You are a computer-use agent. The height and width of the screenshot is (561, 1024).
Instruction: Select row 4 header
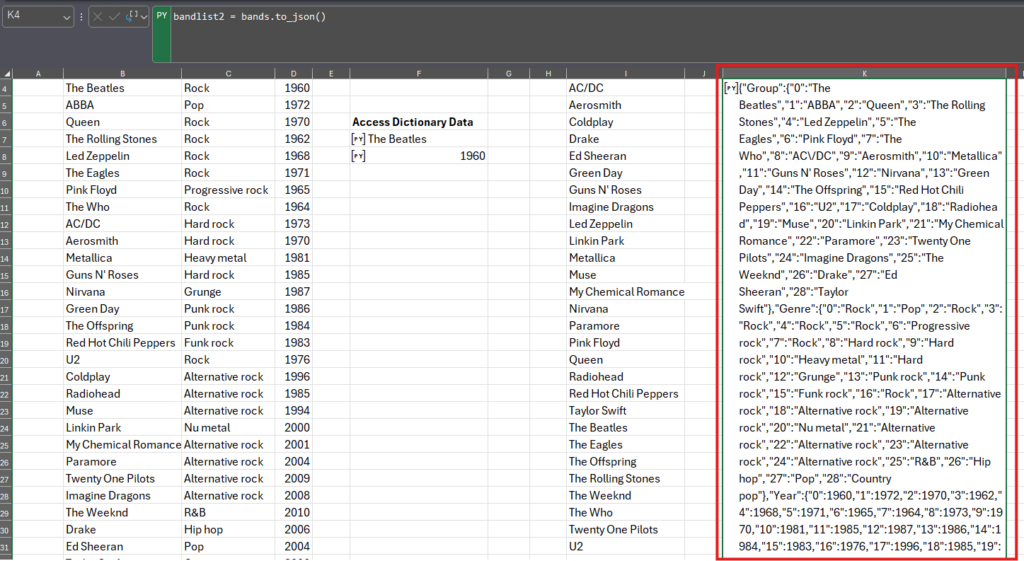(6, 88)
